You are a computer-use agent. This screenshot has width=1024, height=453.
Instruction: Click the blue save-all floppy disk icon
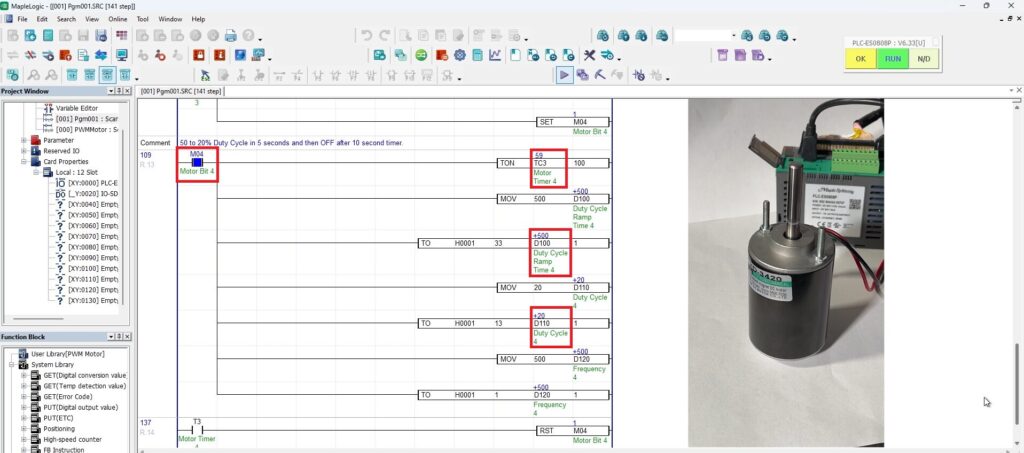click(x=101, y=36)
